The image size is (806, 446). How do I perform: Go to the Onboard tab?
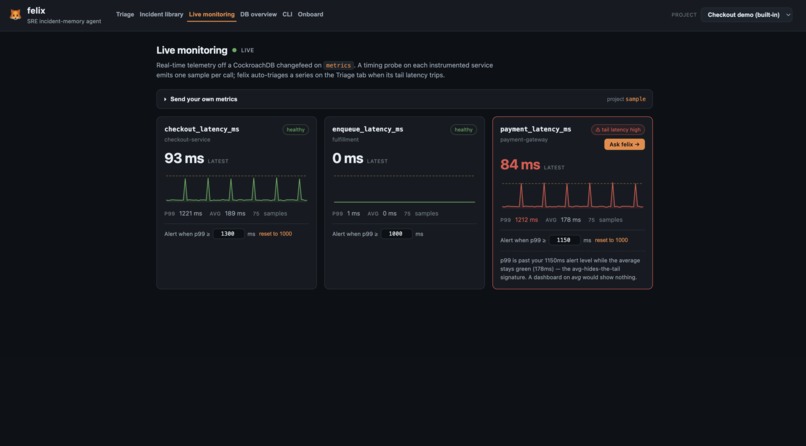pyautogui.click(x=310, y=14)
